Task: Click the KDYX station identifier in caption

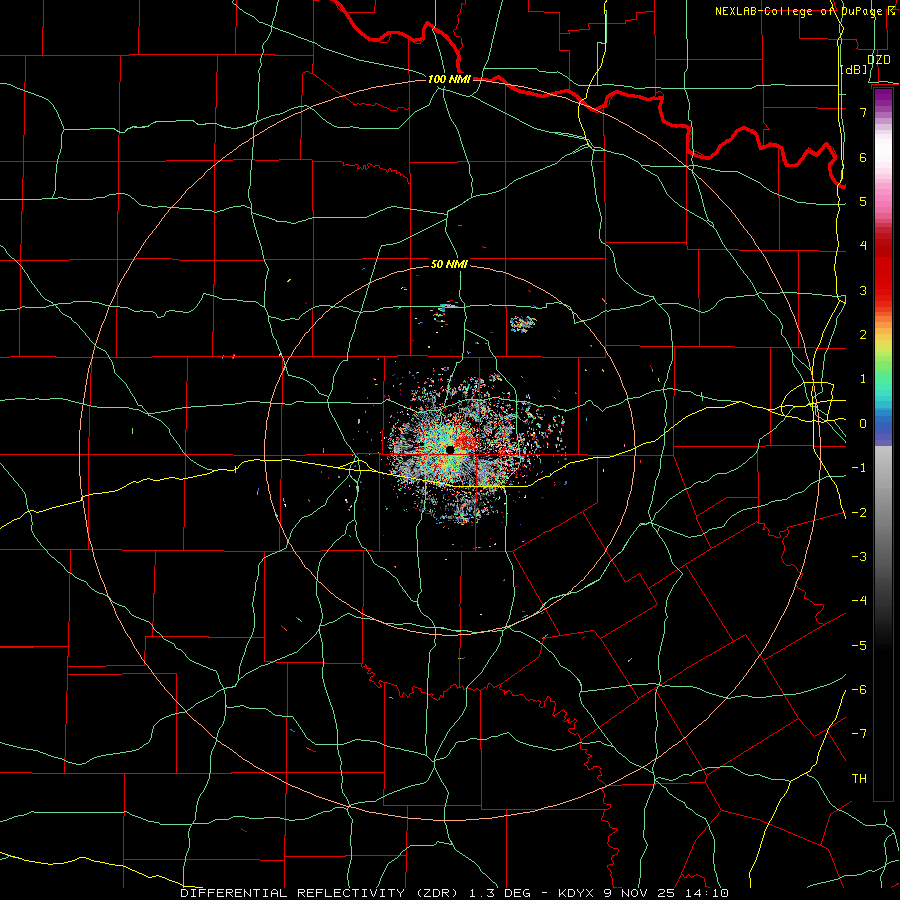Action: (577, 893)
